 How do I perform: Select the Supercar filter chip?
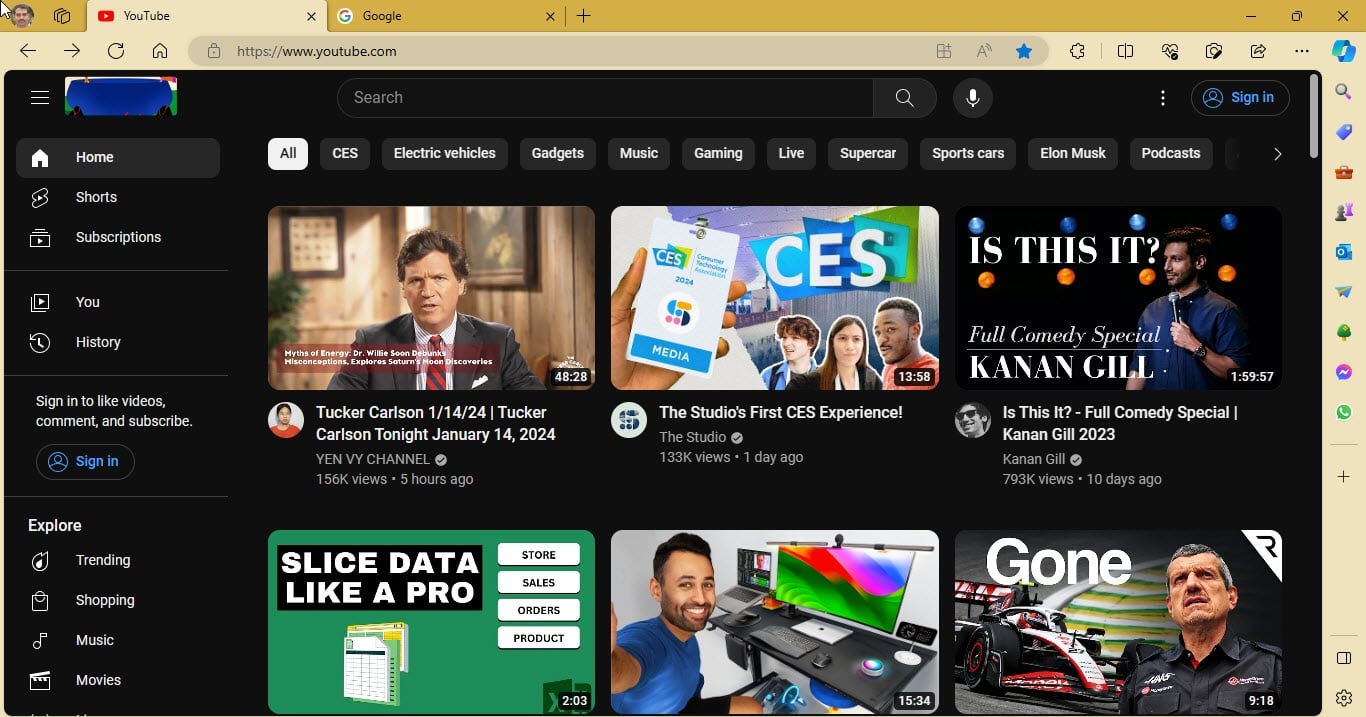(x=868, y=154)
